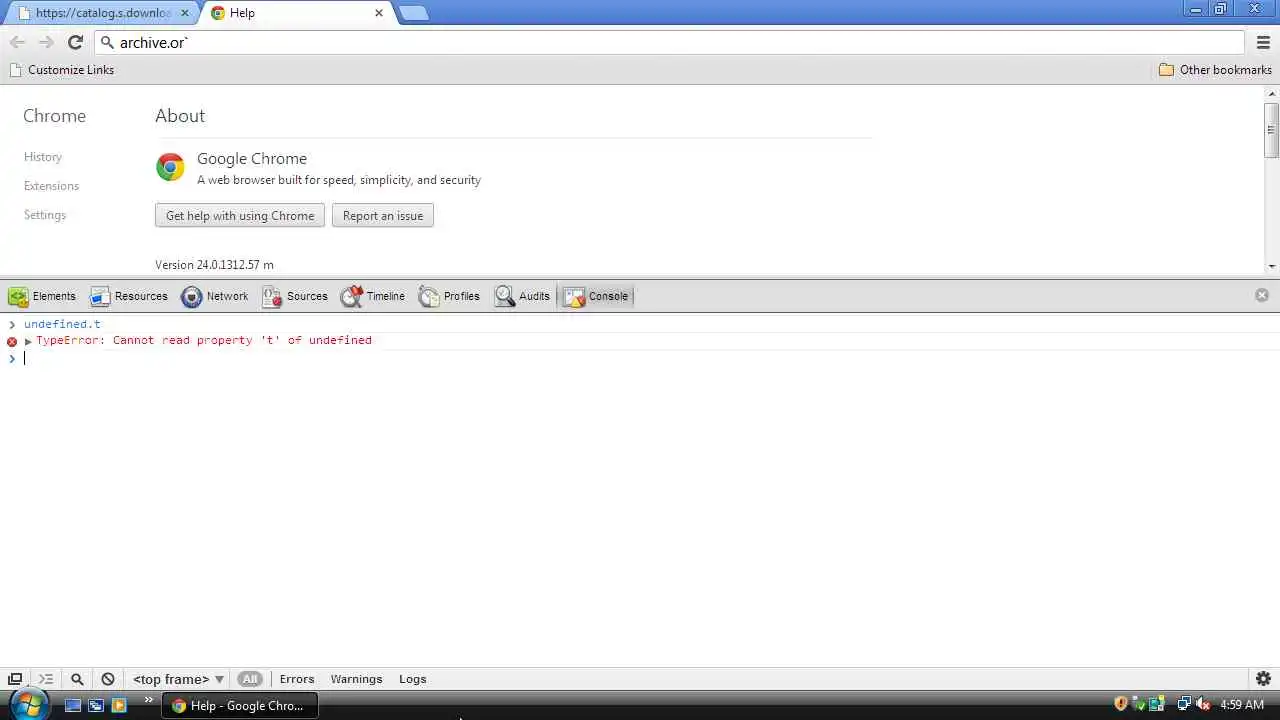1280x720 pixels.
Task: Open the Chrome main menu
Action: click(x=1263, y=43)
